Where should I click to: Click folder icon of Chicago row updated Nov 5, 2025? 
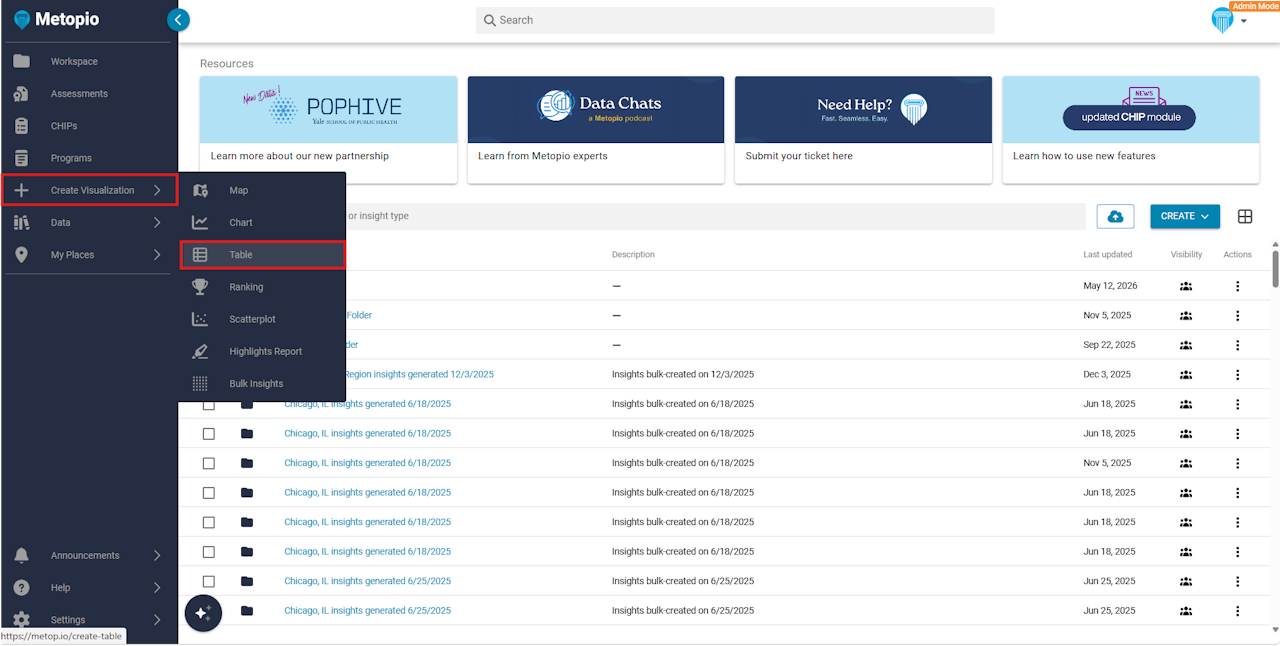(x=247, y=463)
